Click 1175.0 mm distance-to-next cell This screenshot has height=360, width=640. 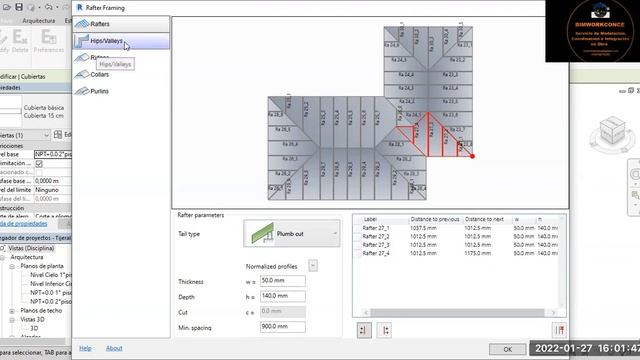click(x=478, y=253)
